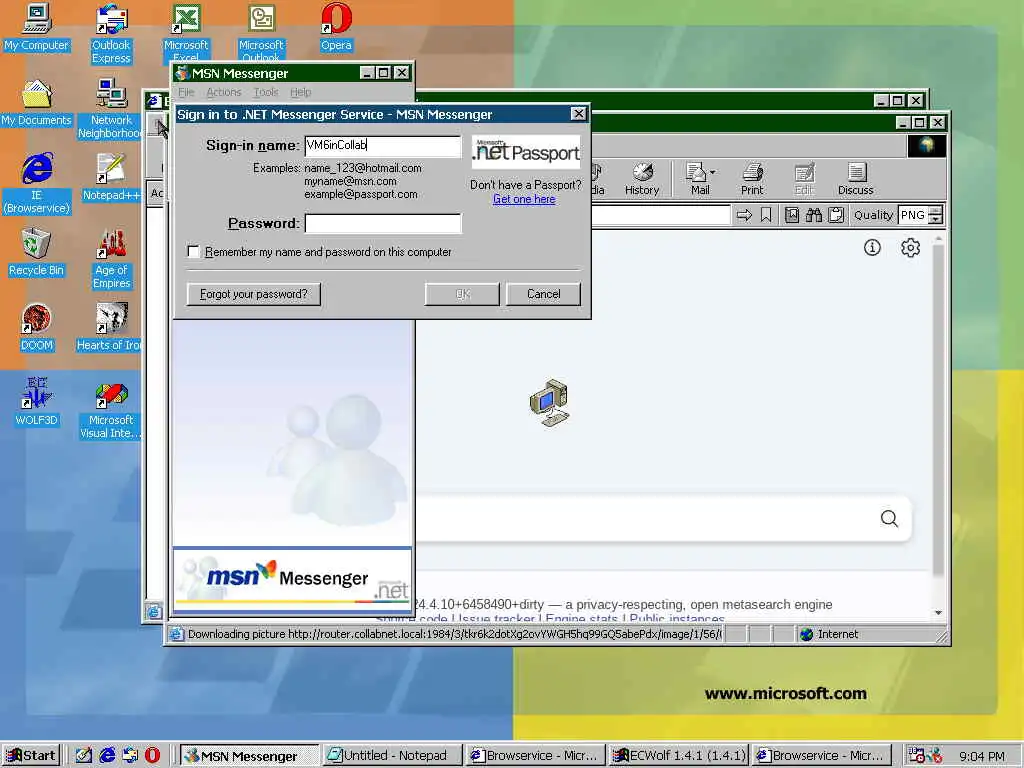This screenshot has height=768, width=1024.
Task: Click the greyed-out OK button in the sign-in dialog
Action: [x=462, y=294]
